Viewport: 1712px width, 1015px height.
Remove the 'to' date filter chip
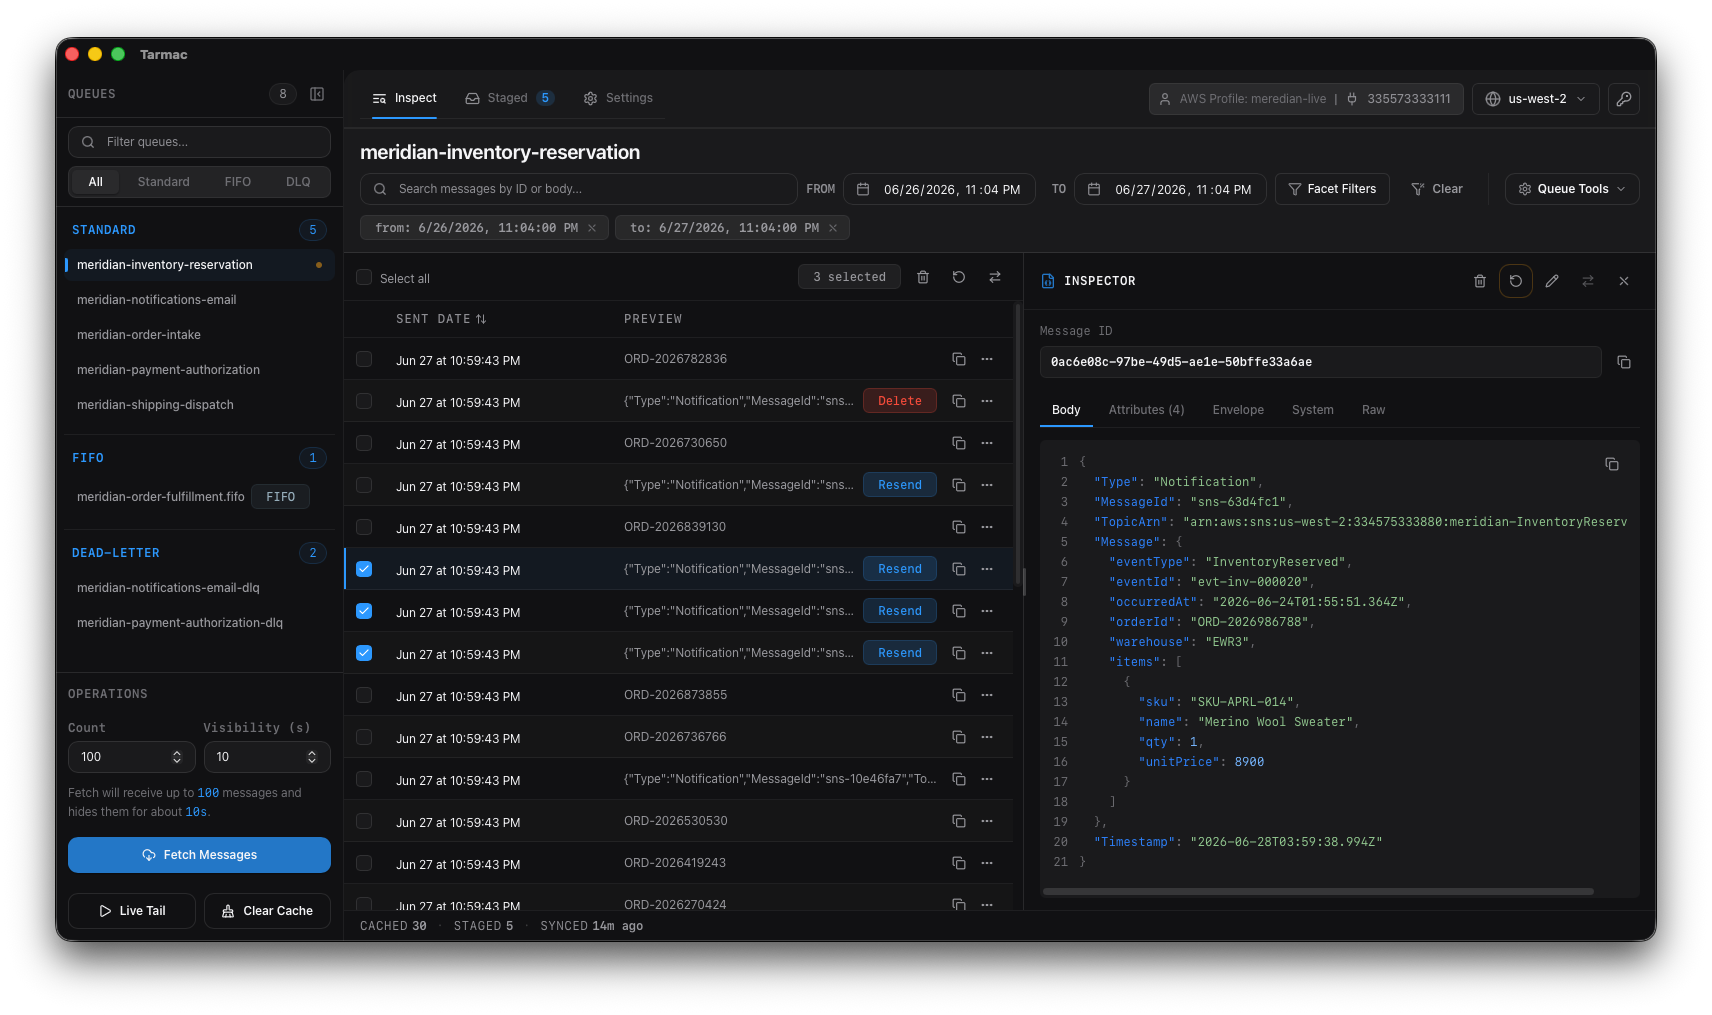833,228
